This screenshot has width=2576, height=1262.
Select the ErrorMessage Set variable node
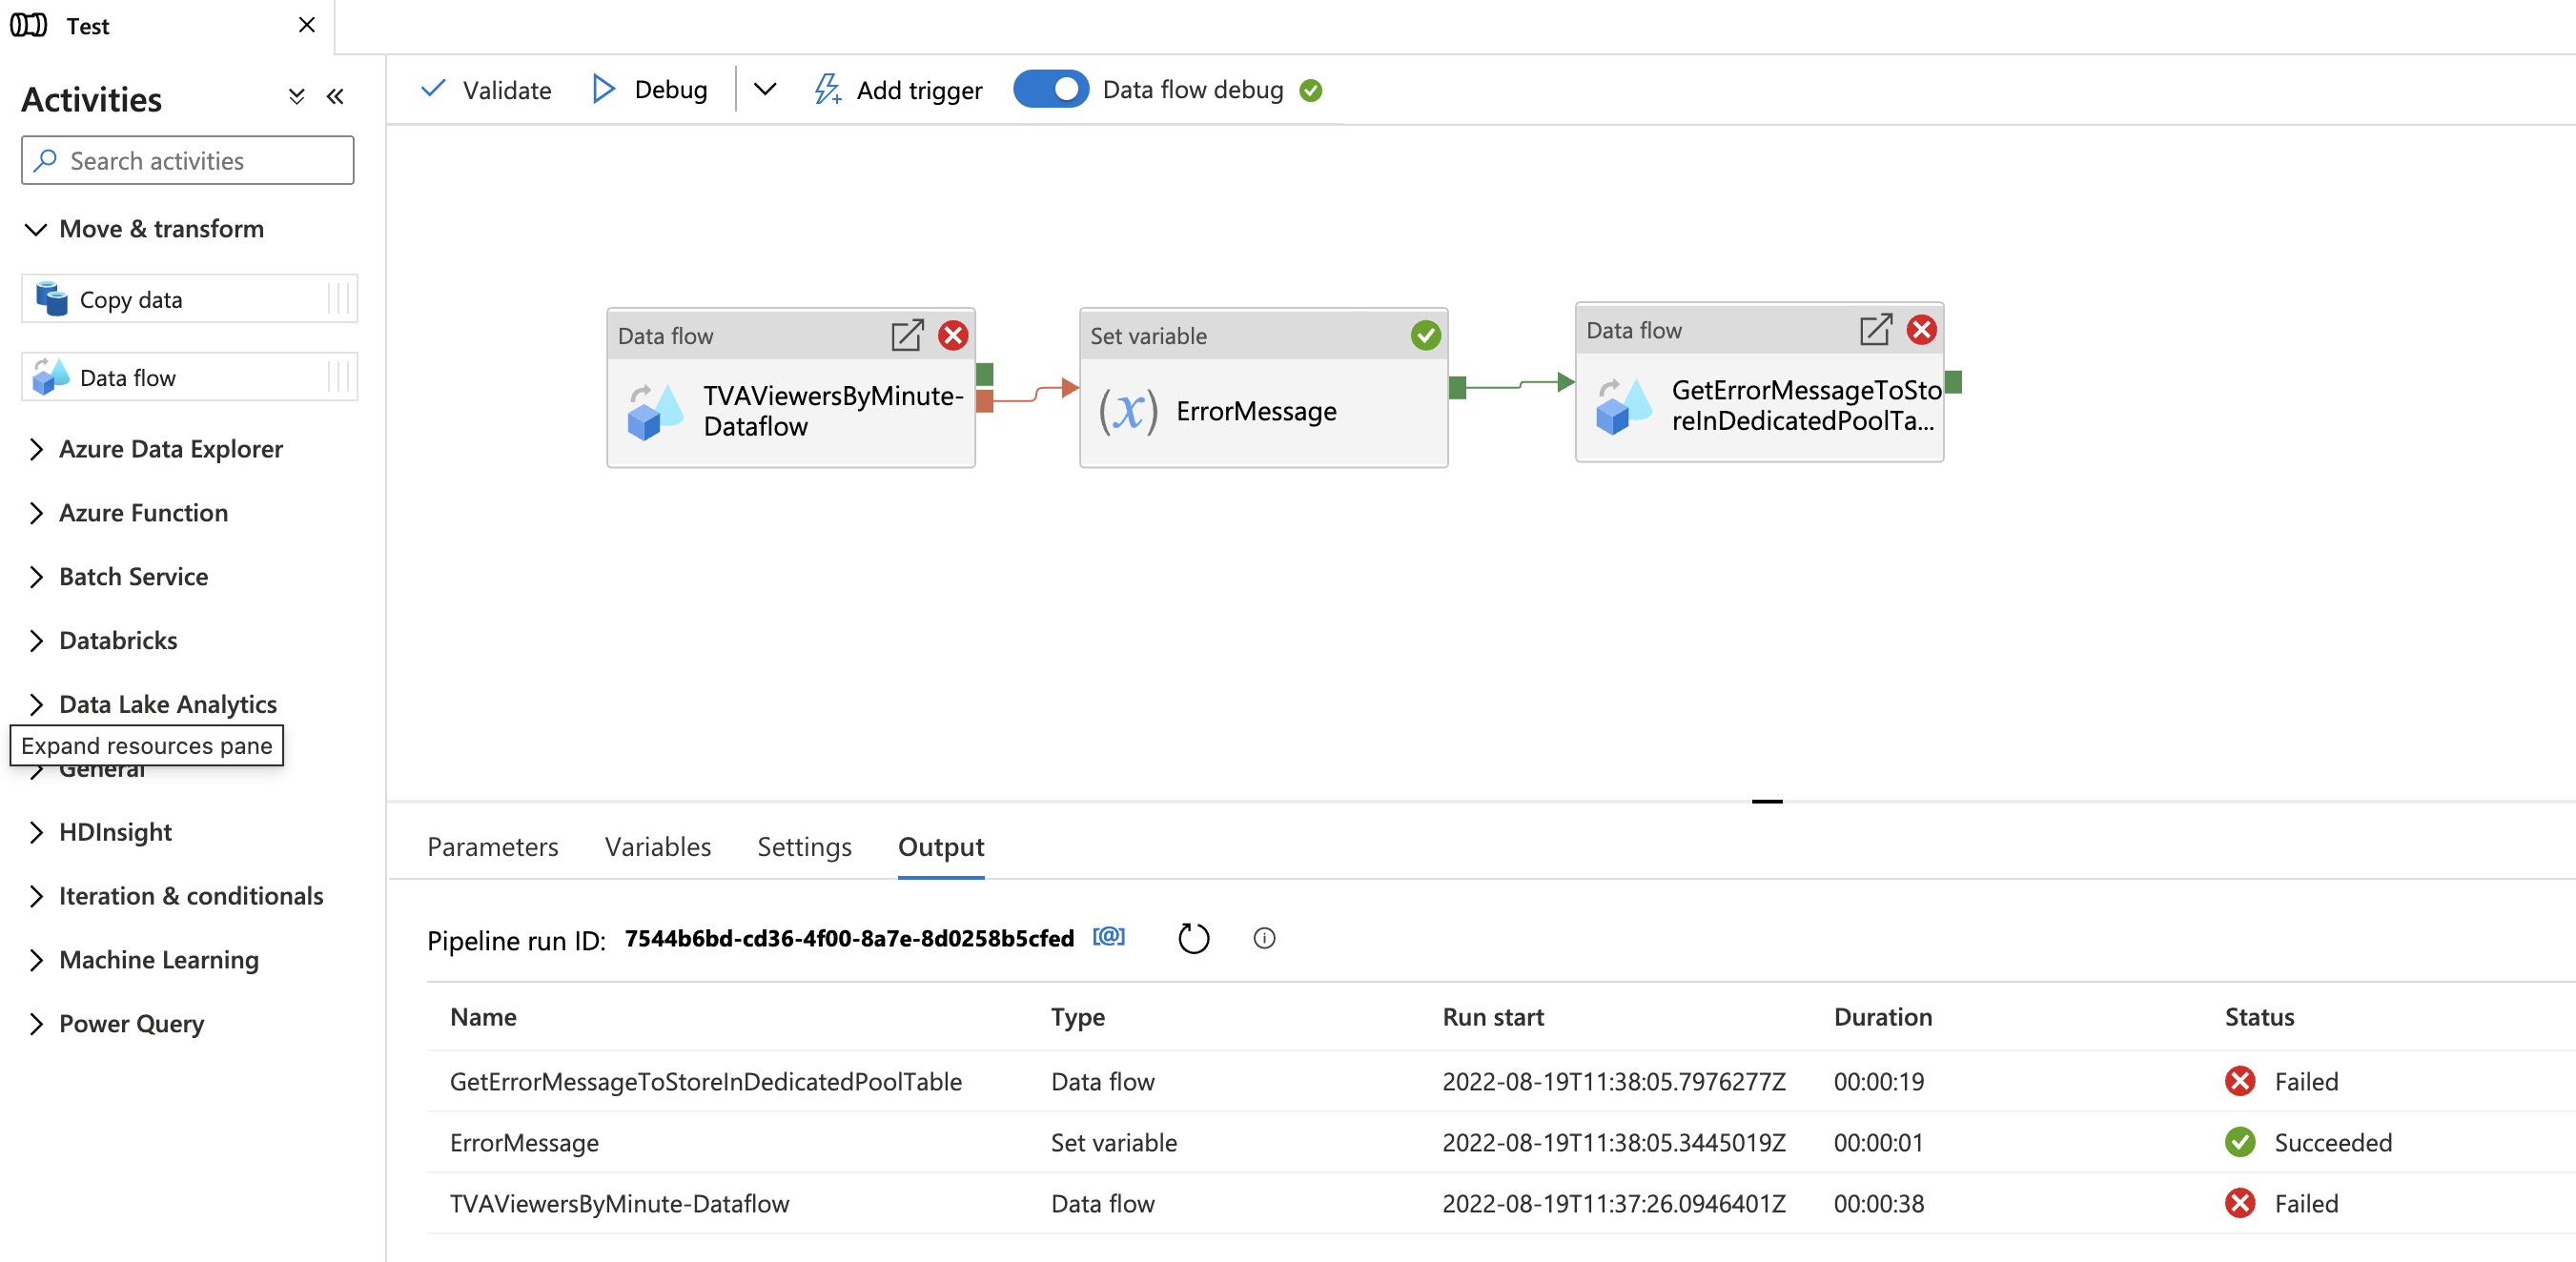(x=1264, y=388)
